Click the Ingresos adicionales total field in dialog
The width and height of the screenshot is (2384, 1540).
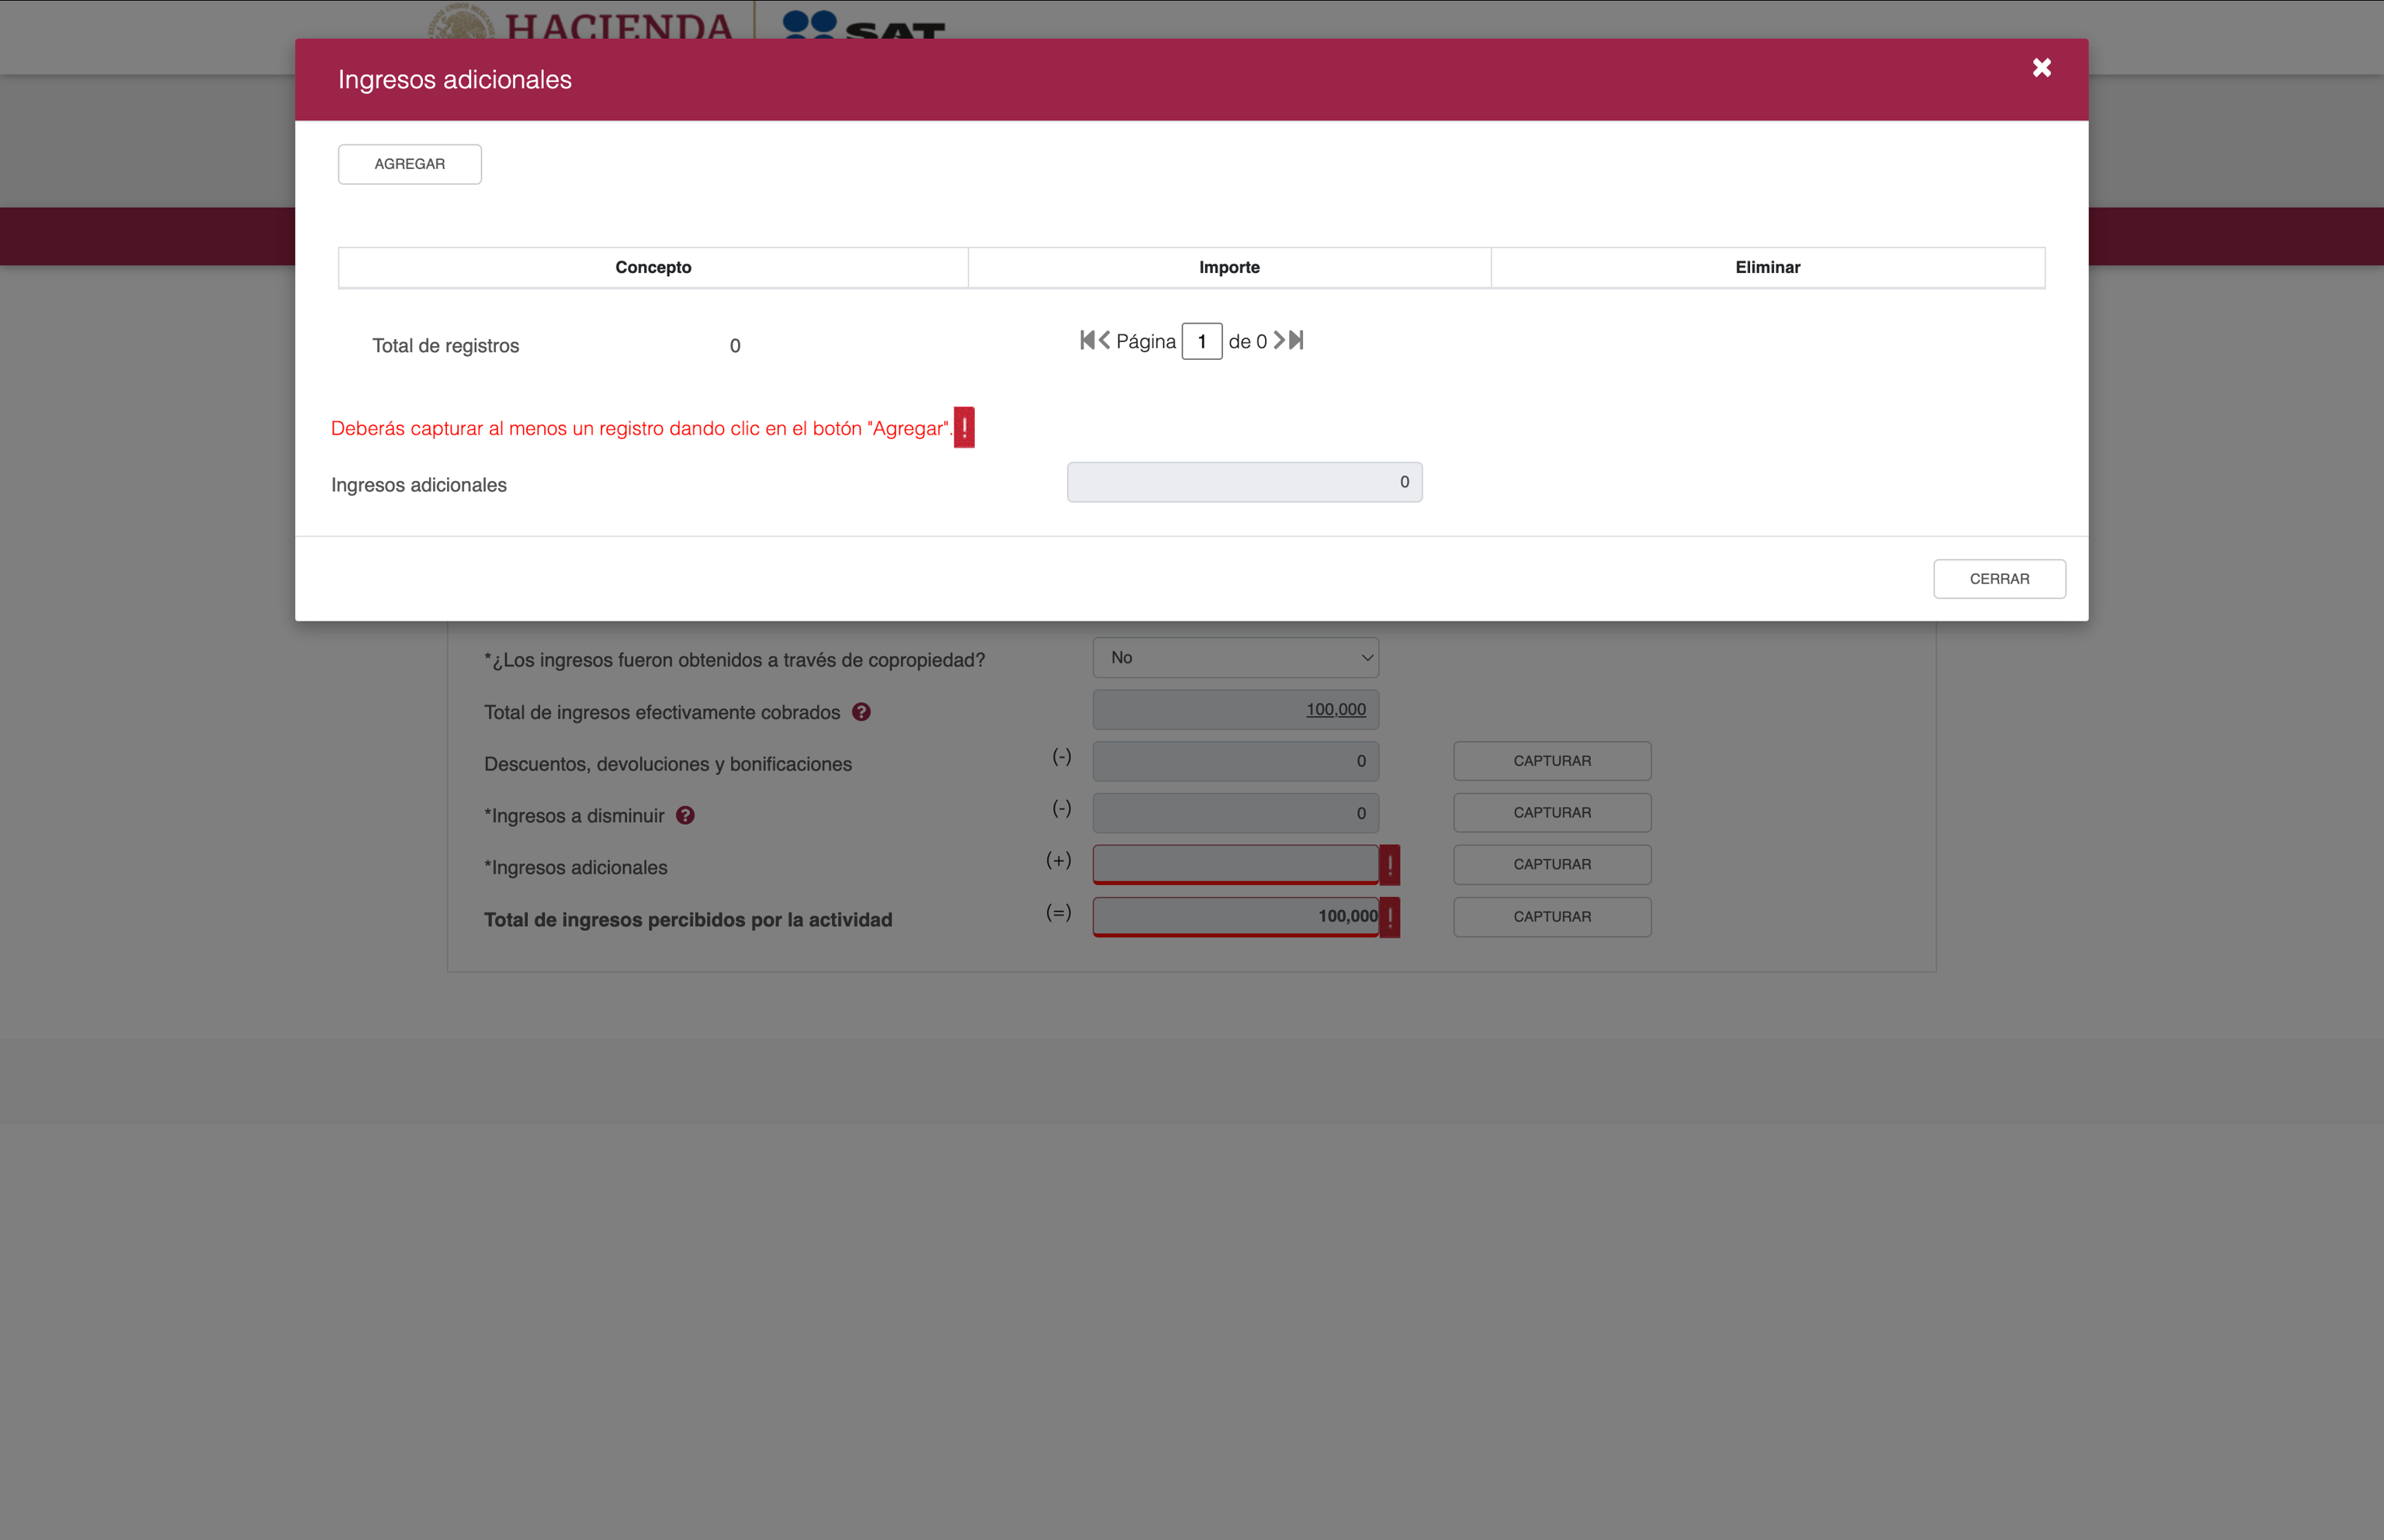[x=1243, y=482]
